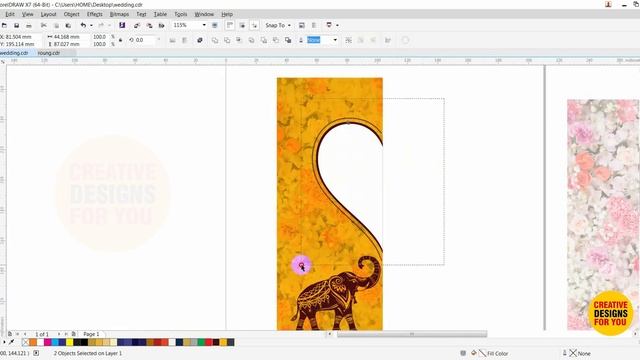Open the Edit menu

(10, 14)
